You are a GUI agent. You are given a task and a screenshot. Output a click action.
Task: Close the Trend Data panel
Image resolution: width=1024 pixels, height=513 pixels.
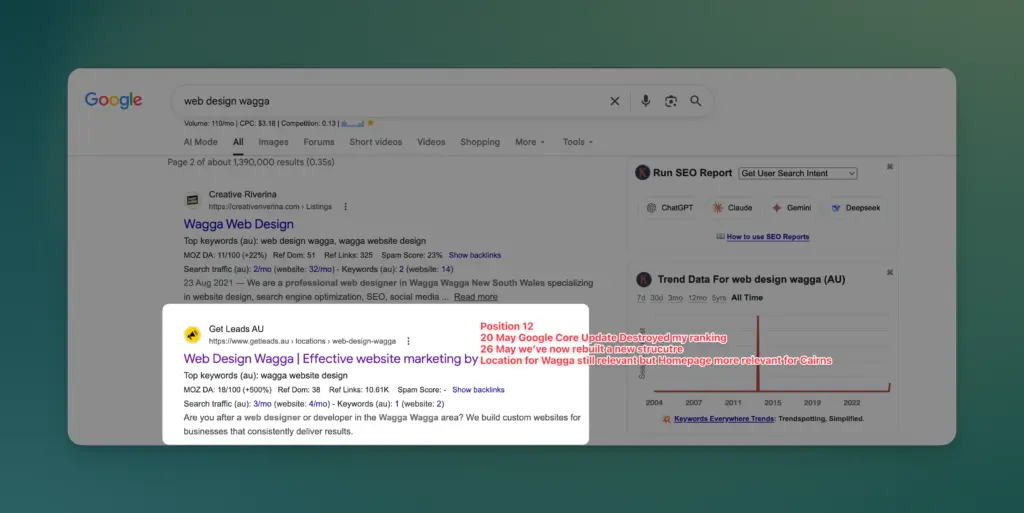pos(889,272)
